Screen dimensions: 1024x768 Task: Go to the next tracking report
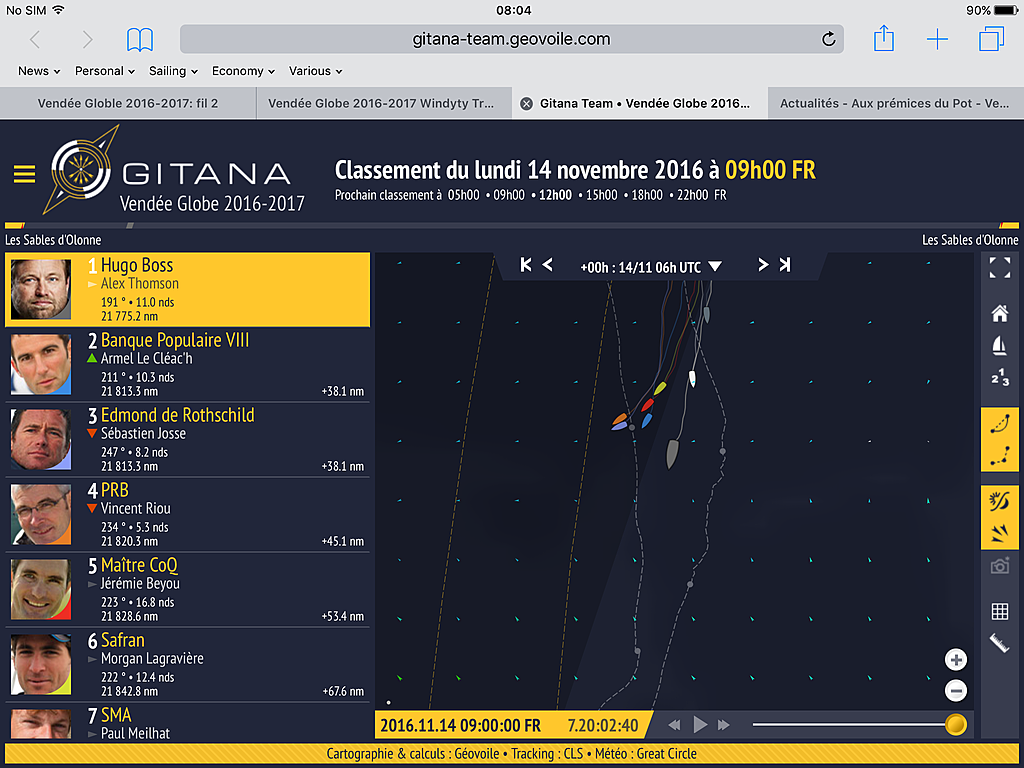(762, 264)
